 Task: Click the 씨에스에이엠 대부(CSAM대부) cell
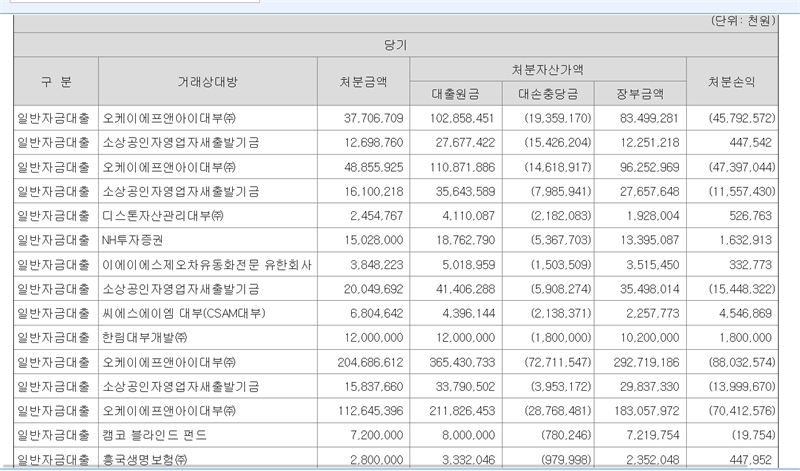tap(188, 313)
